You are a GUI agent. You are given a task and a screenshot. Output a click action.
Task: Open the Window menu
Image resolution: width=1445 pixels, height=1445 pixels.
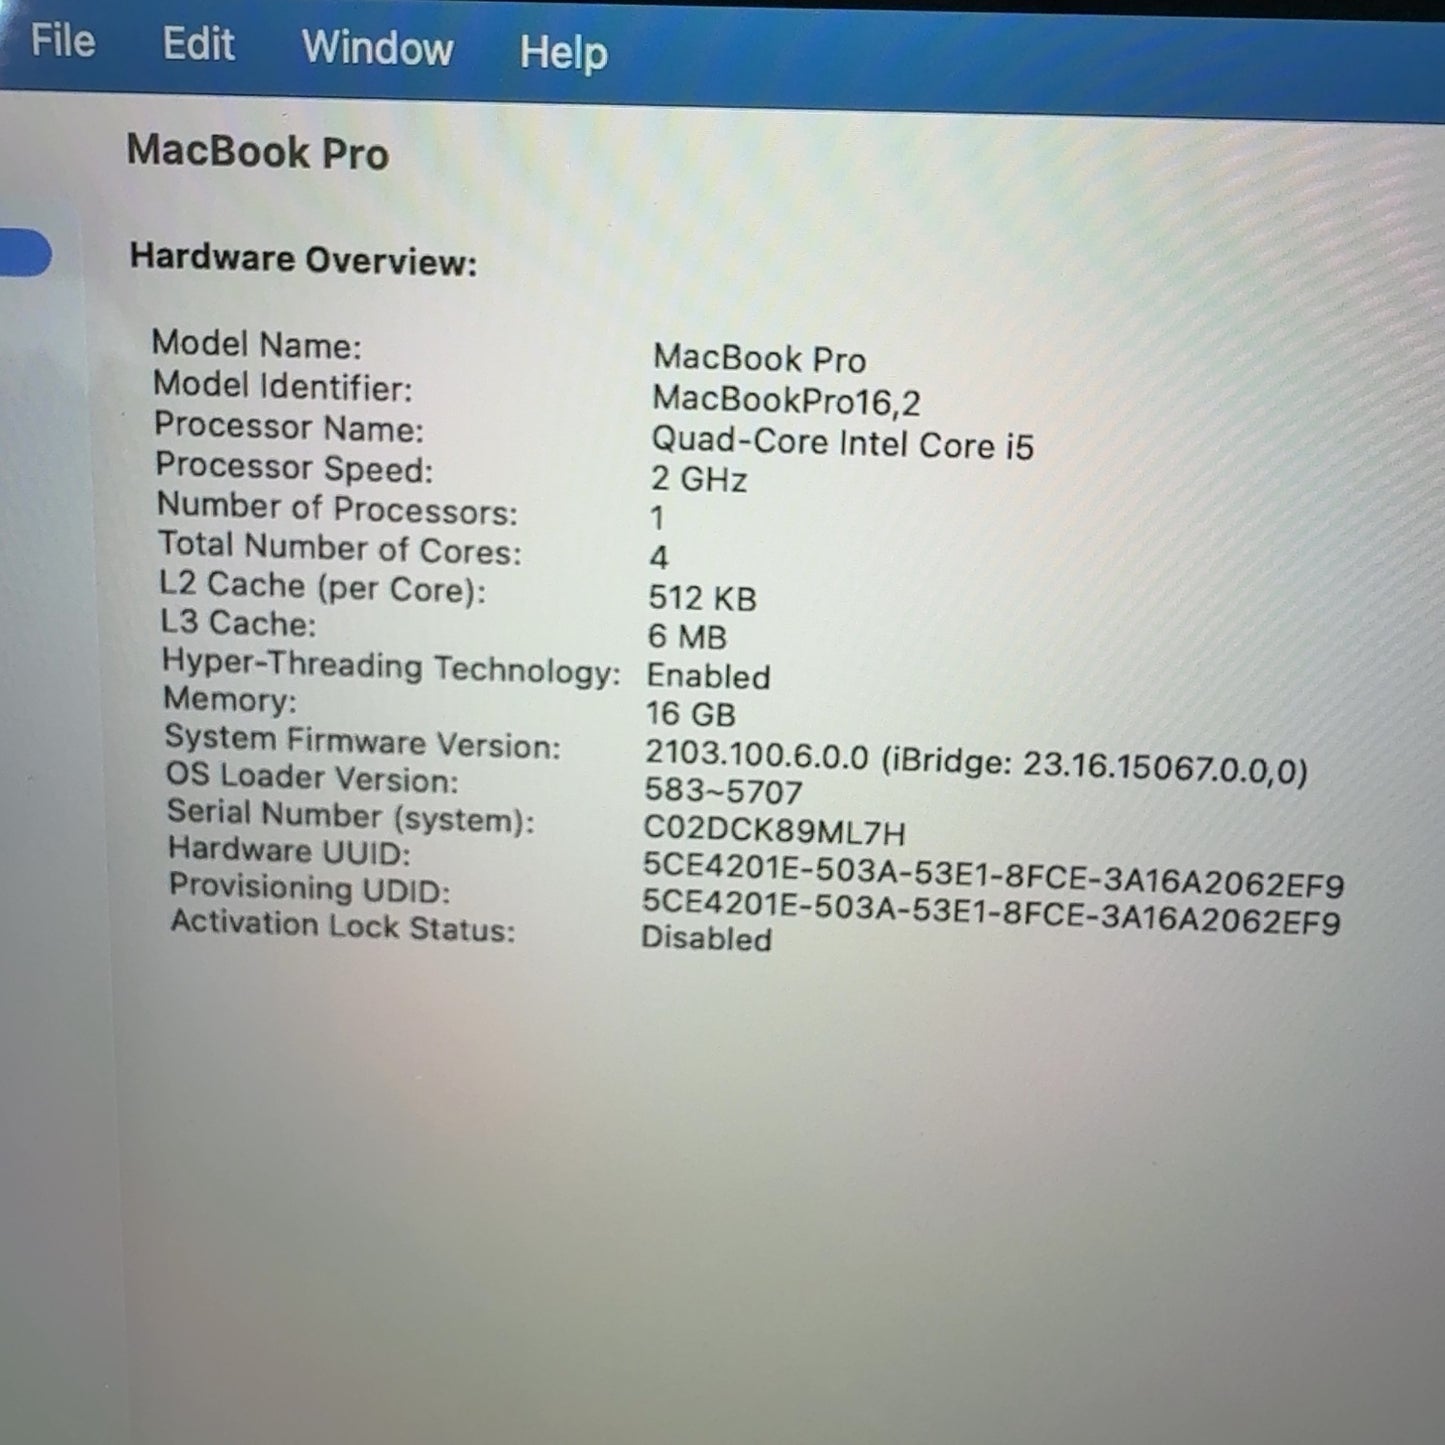[x=378, y=48]
